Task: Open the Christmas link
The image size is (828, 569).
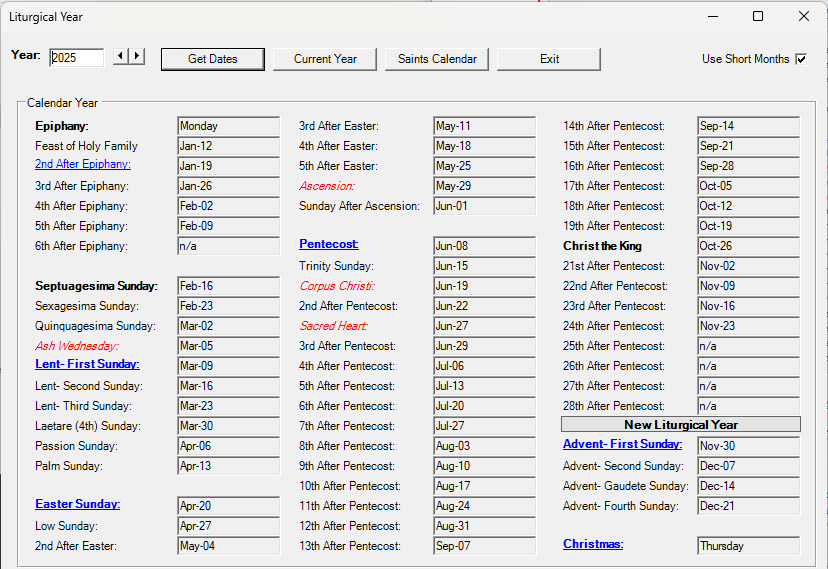Action: pyautogui.click(x=593, y=544)
